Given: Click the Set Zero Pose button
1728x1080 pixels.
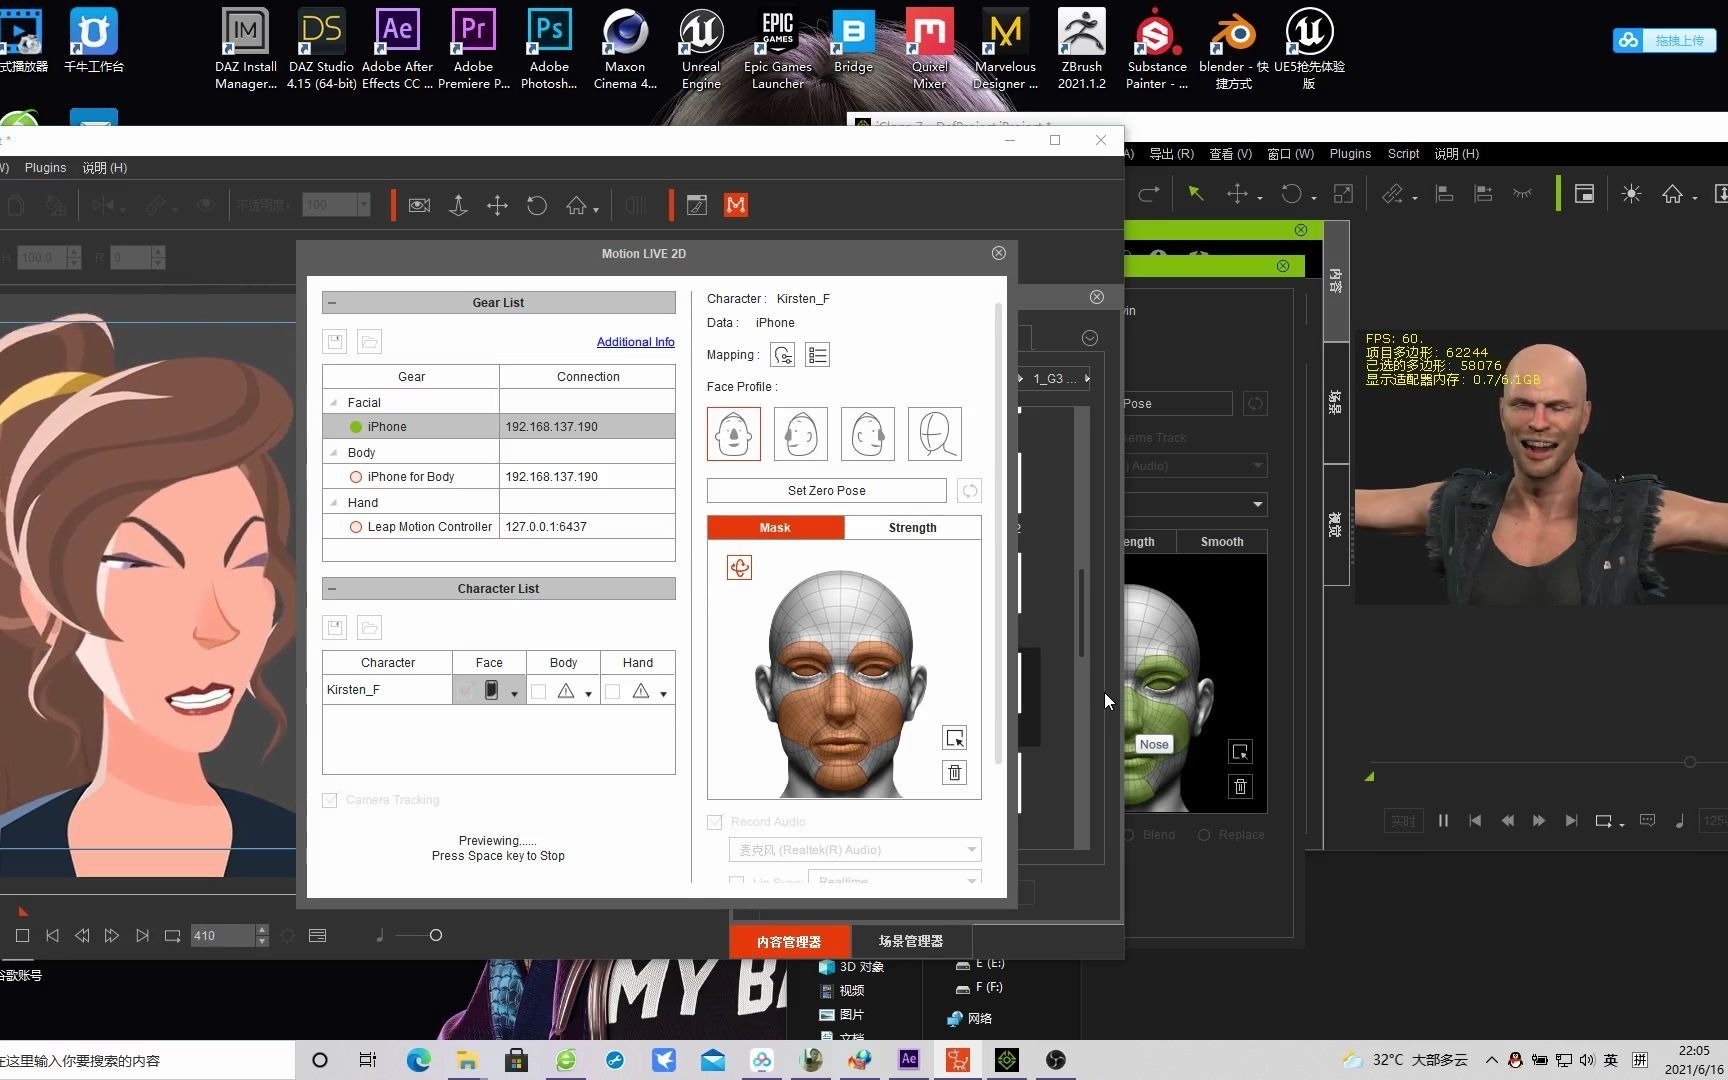Looking at the screenshot, I should 826,491.
